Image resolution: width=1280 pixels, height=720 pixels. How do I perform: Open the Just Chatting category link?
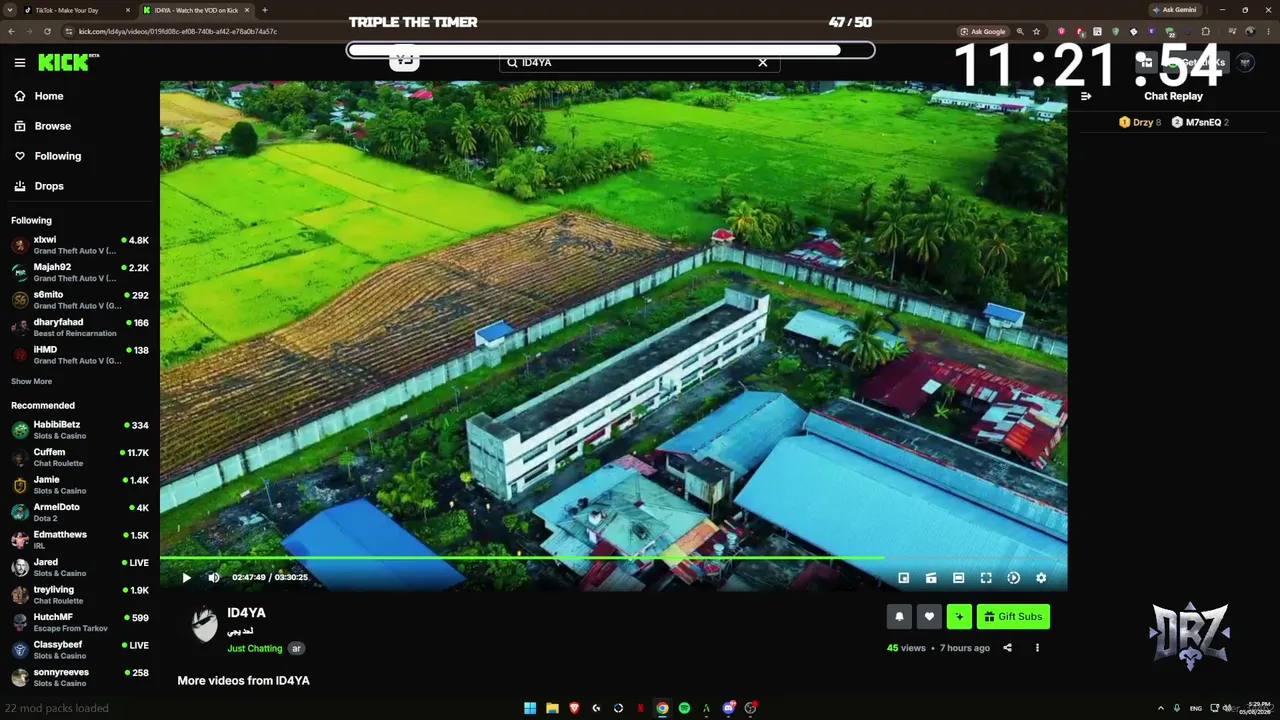click(255, 649)
